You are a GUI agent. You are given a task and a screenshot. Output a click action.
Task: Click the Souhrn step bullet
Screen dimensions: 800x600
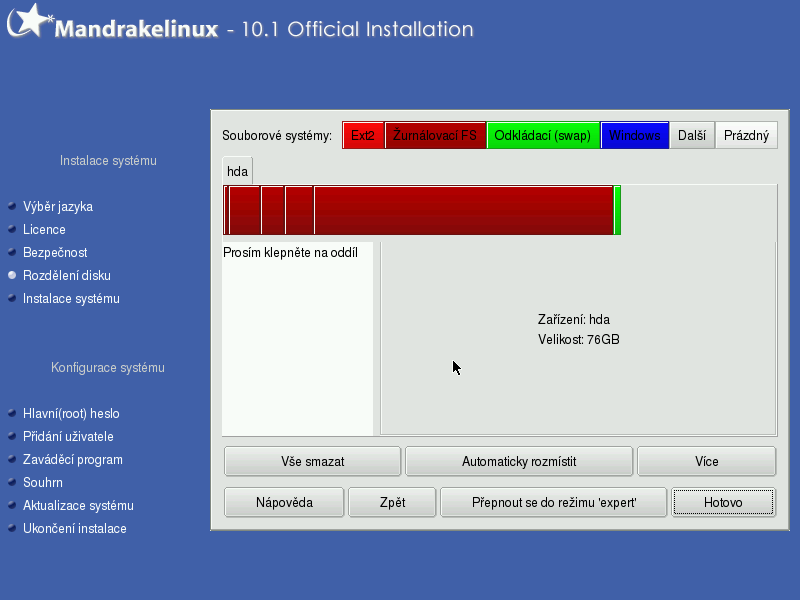(x=12, y=482)
